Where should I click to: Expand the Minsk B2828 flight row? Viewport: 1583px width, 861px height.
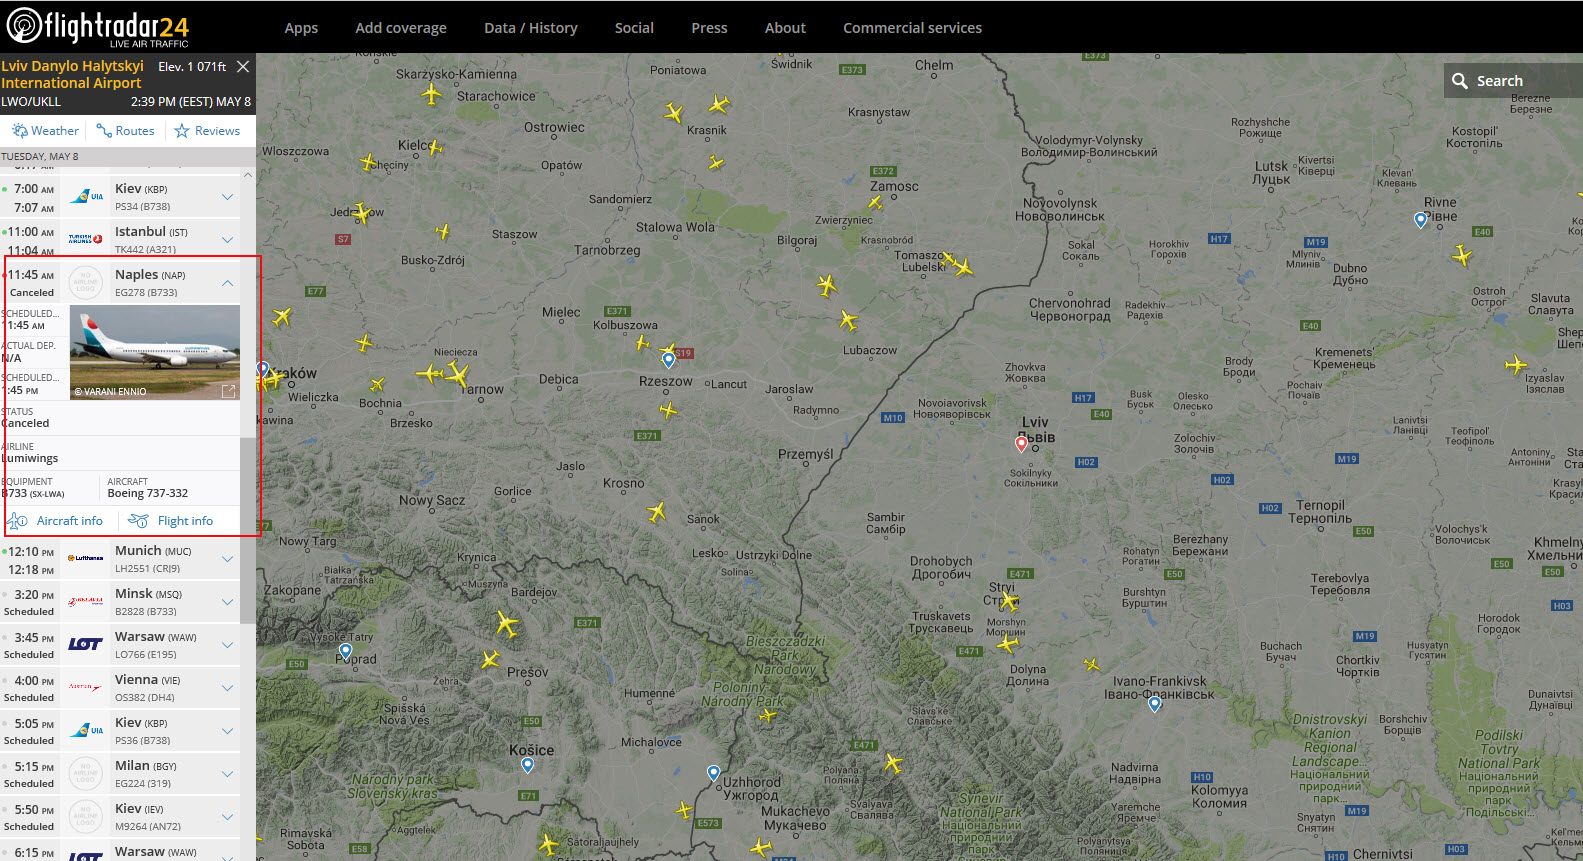[228, 602]
